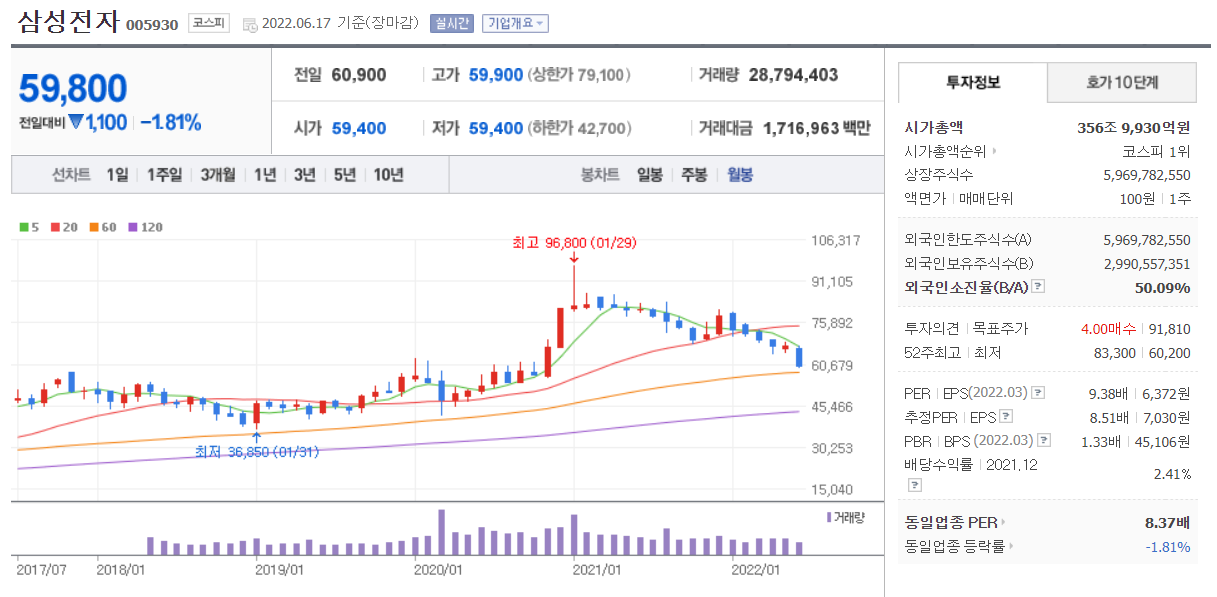Show the 주봉 weekly candlestick chart
Screen dimensions: 1217x597
coord(694,175)
